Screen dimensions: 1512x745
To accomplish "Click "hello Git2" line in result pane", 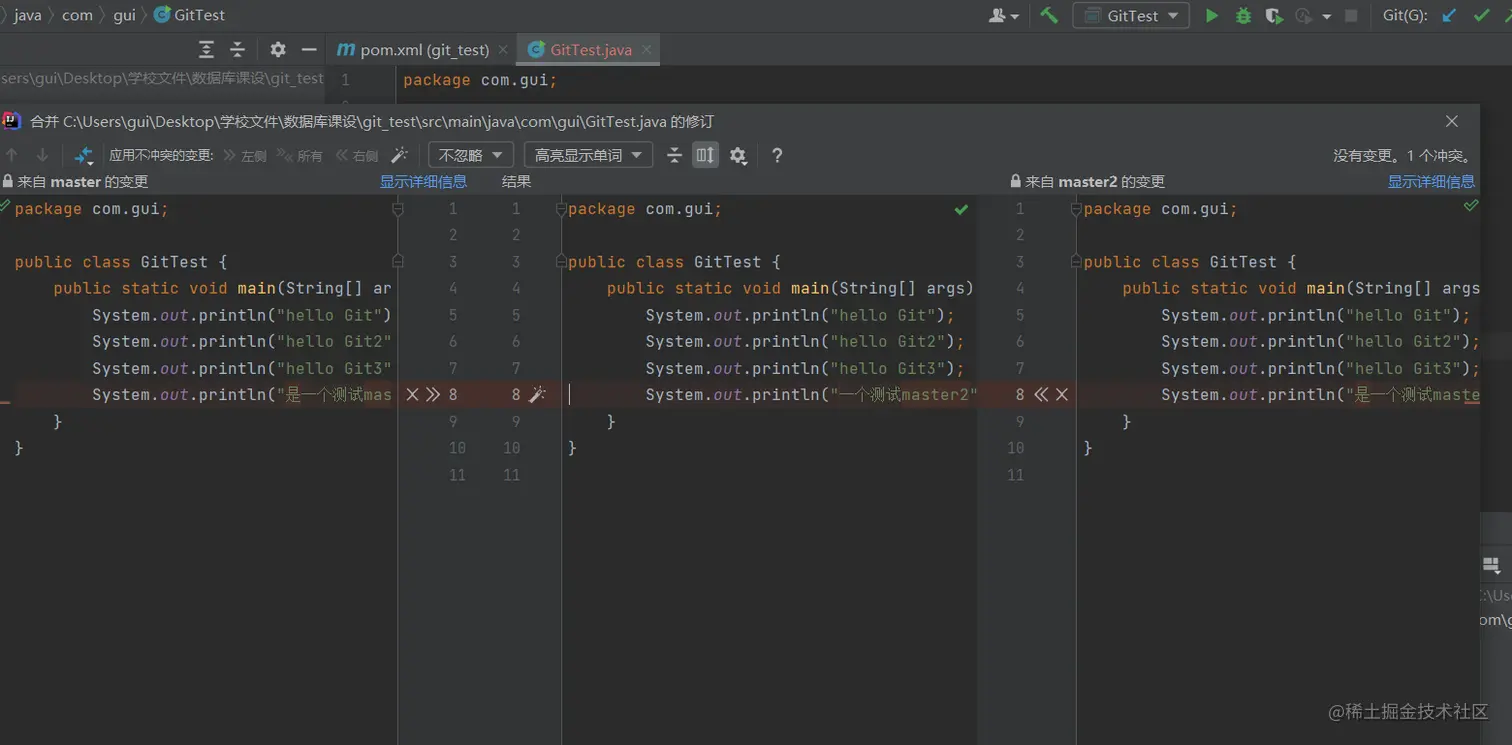I will click(x=805, y=342).
